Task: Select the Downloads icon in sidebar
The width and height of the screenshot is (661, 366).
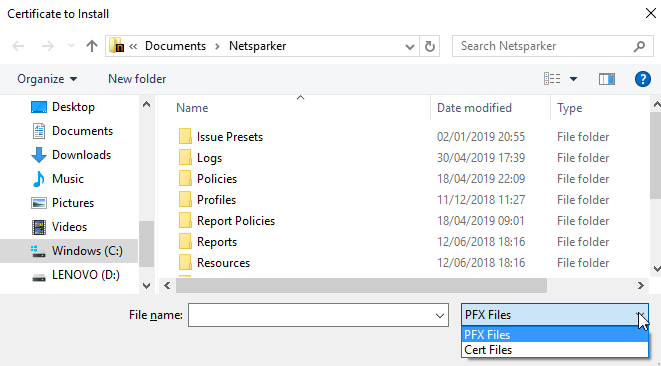Action: pyautogui.click(x=39, y=155)
